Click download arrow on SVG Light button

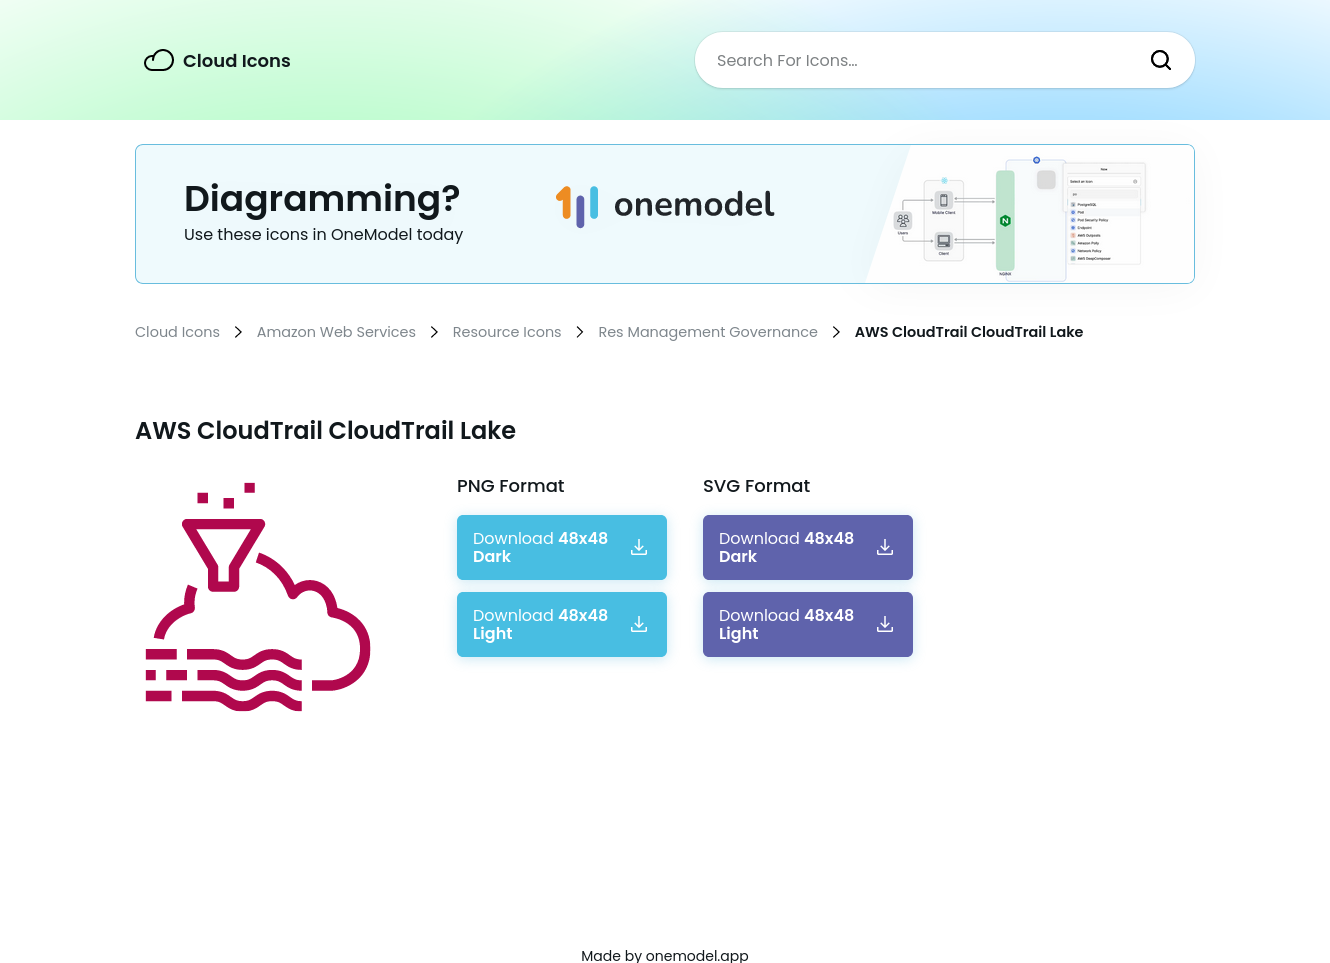pyautogui.click(x=885, y=624)
